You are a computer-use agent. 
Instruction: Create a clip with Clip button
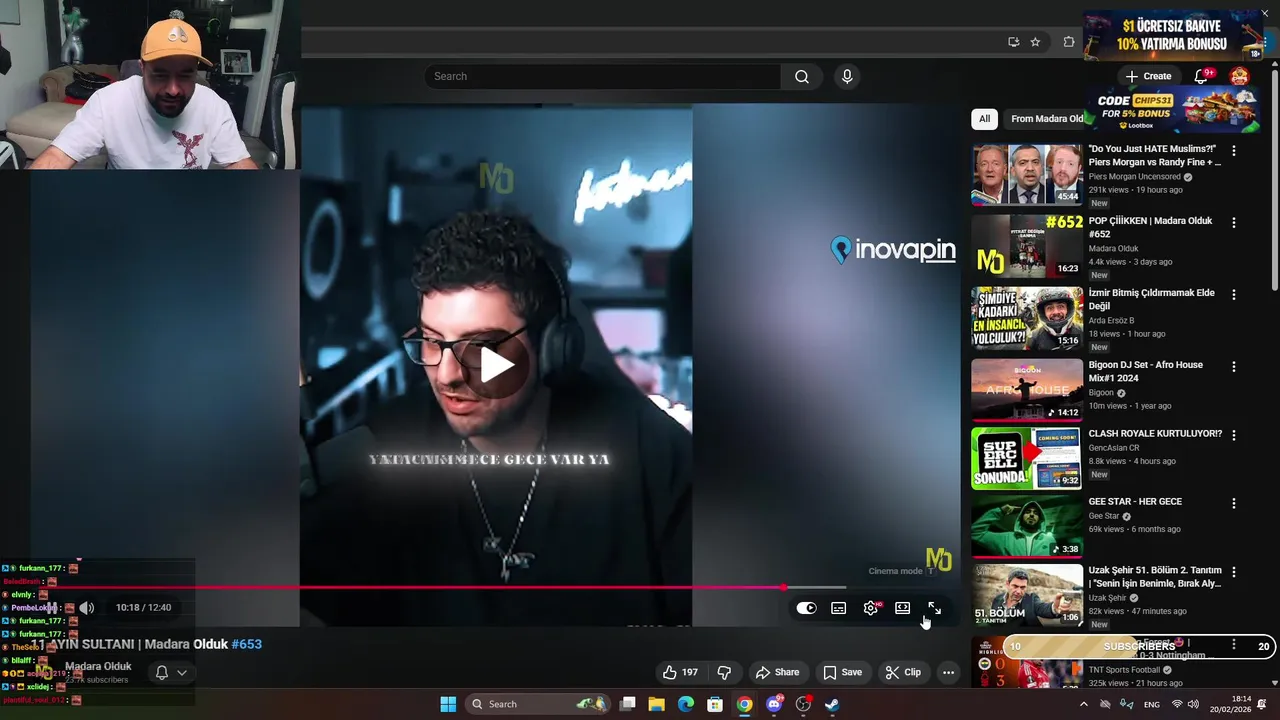[x=903, y=672]
